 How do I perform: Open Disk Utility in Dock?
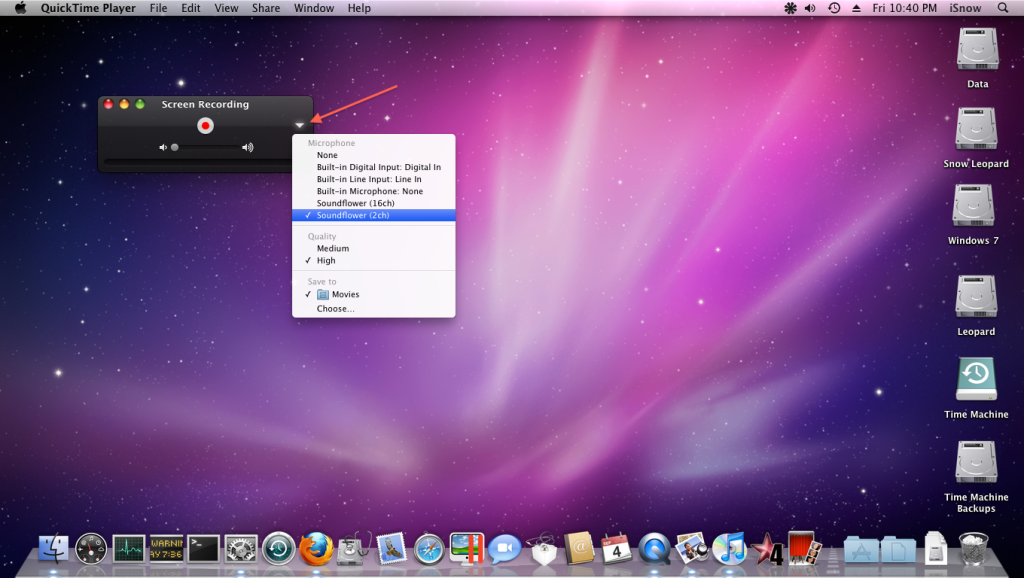coord(354,549)
